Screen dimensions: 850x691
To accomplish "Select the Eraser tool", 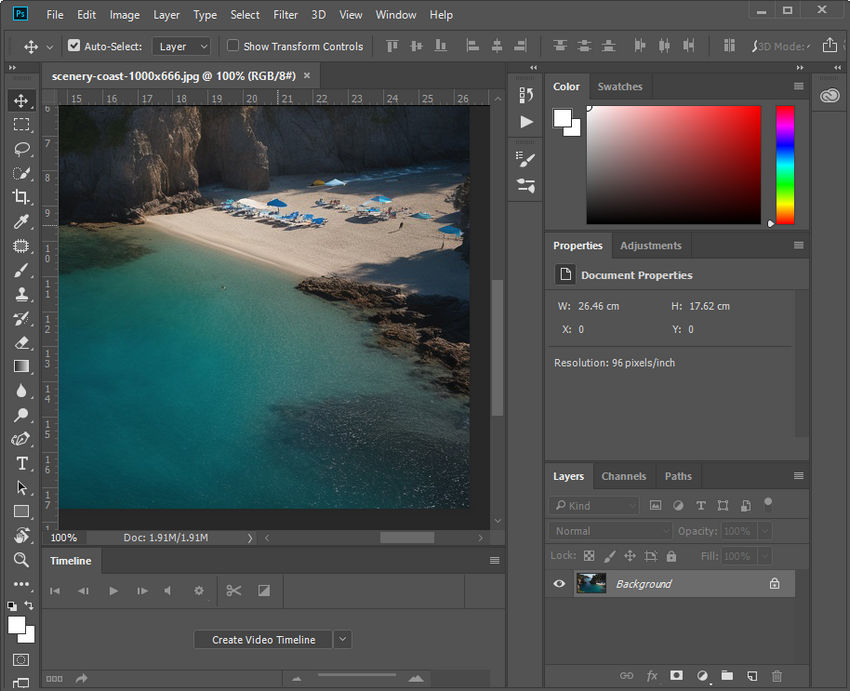I will [x=21, y=343].
